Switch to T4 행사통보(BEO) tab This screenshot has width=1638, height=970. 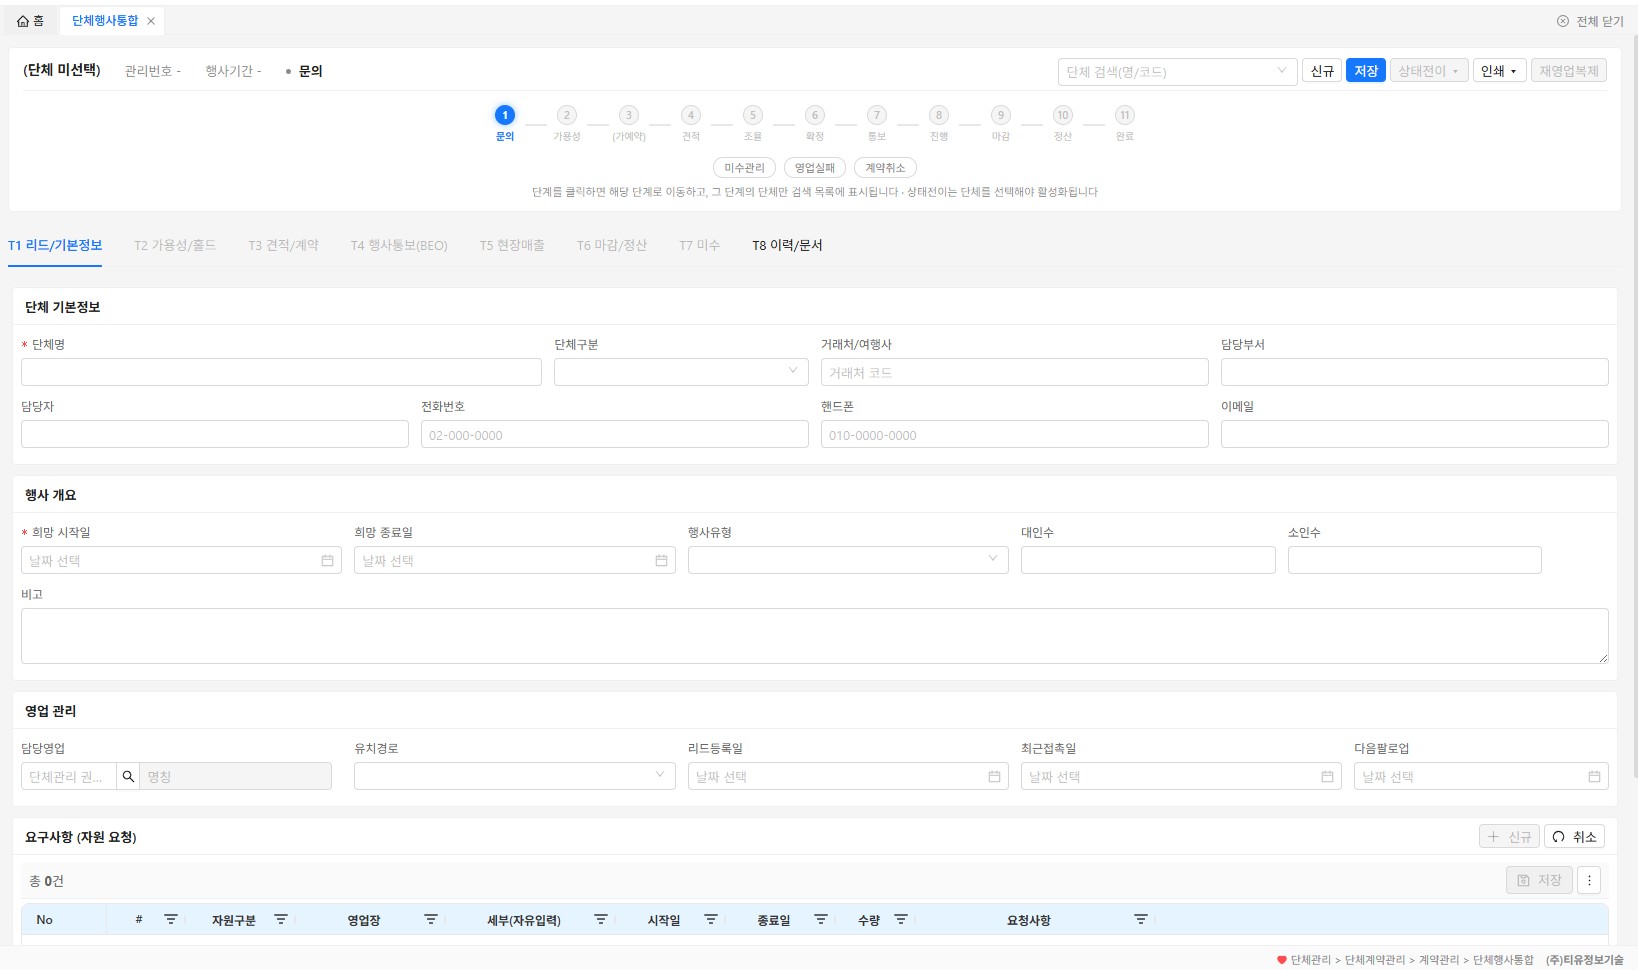[399, 245]
